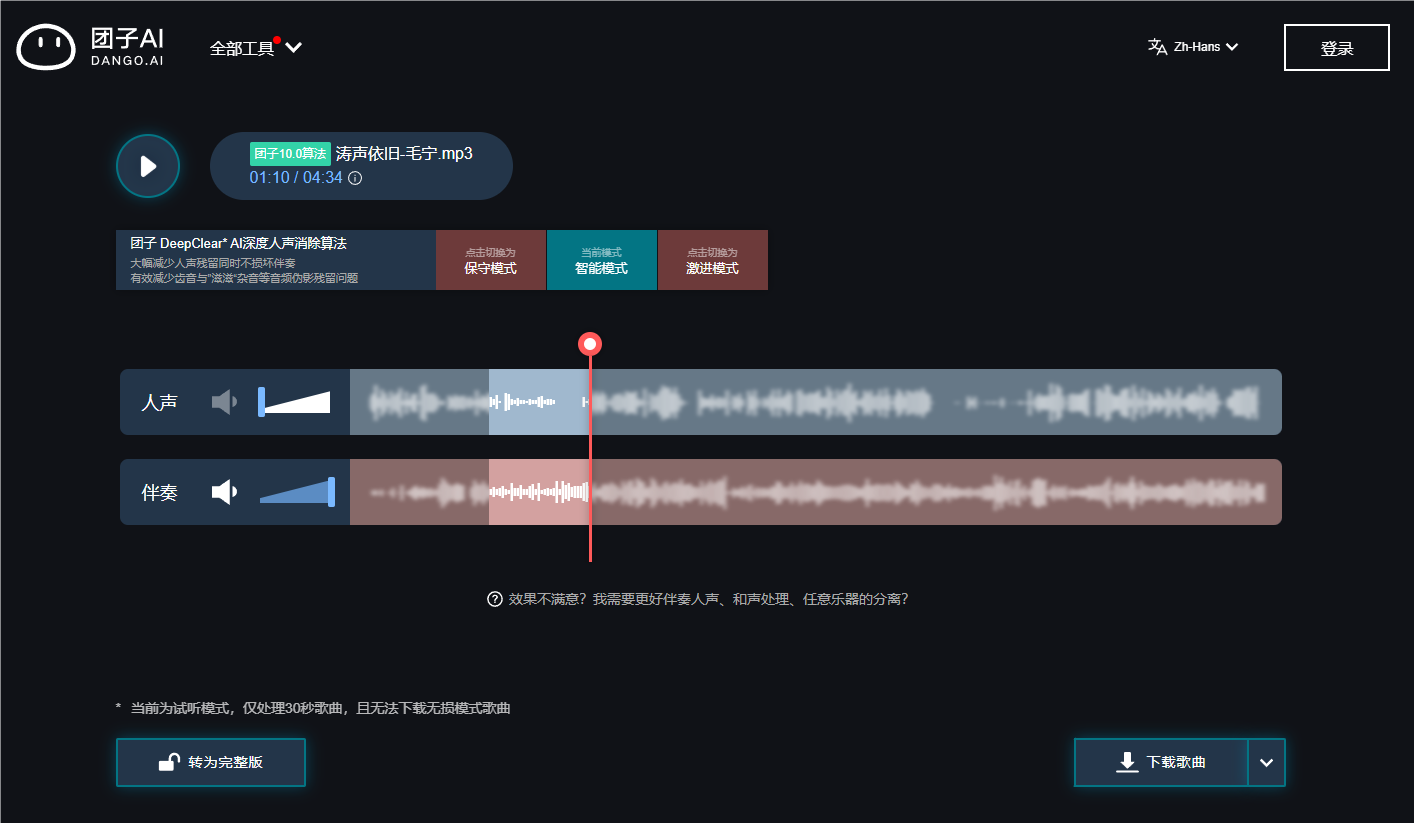Click the red playhead marker above the waveforms
The height and width of the screenshot is (823, 1414).
tap(589, 343)
